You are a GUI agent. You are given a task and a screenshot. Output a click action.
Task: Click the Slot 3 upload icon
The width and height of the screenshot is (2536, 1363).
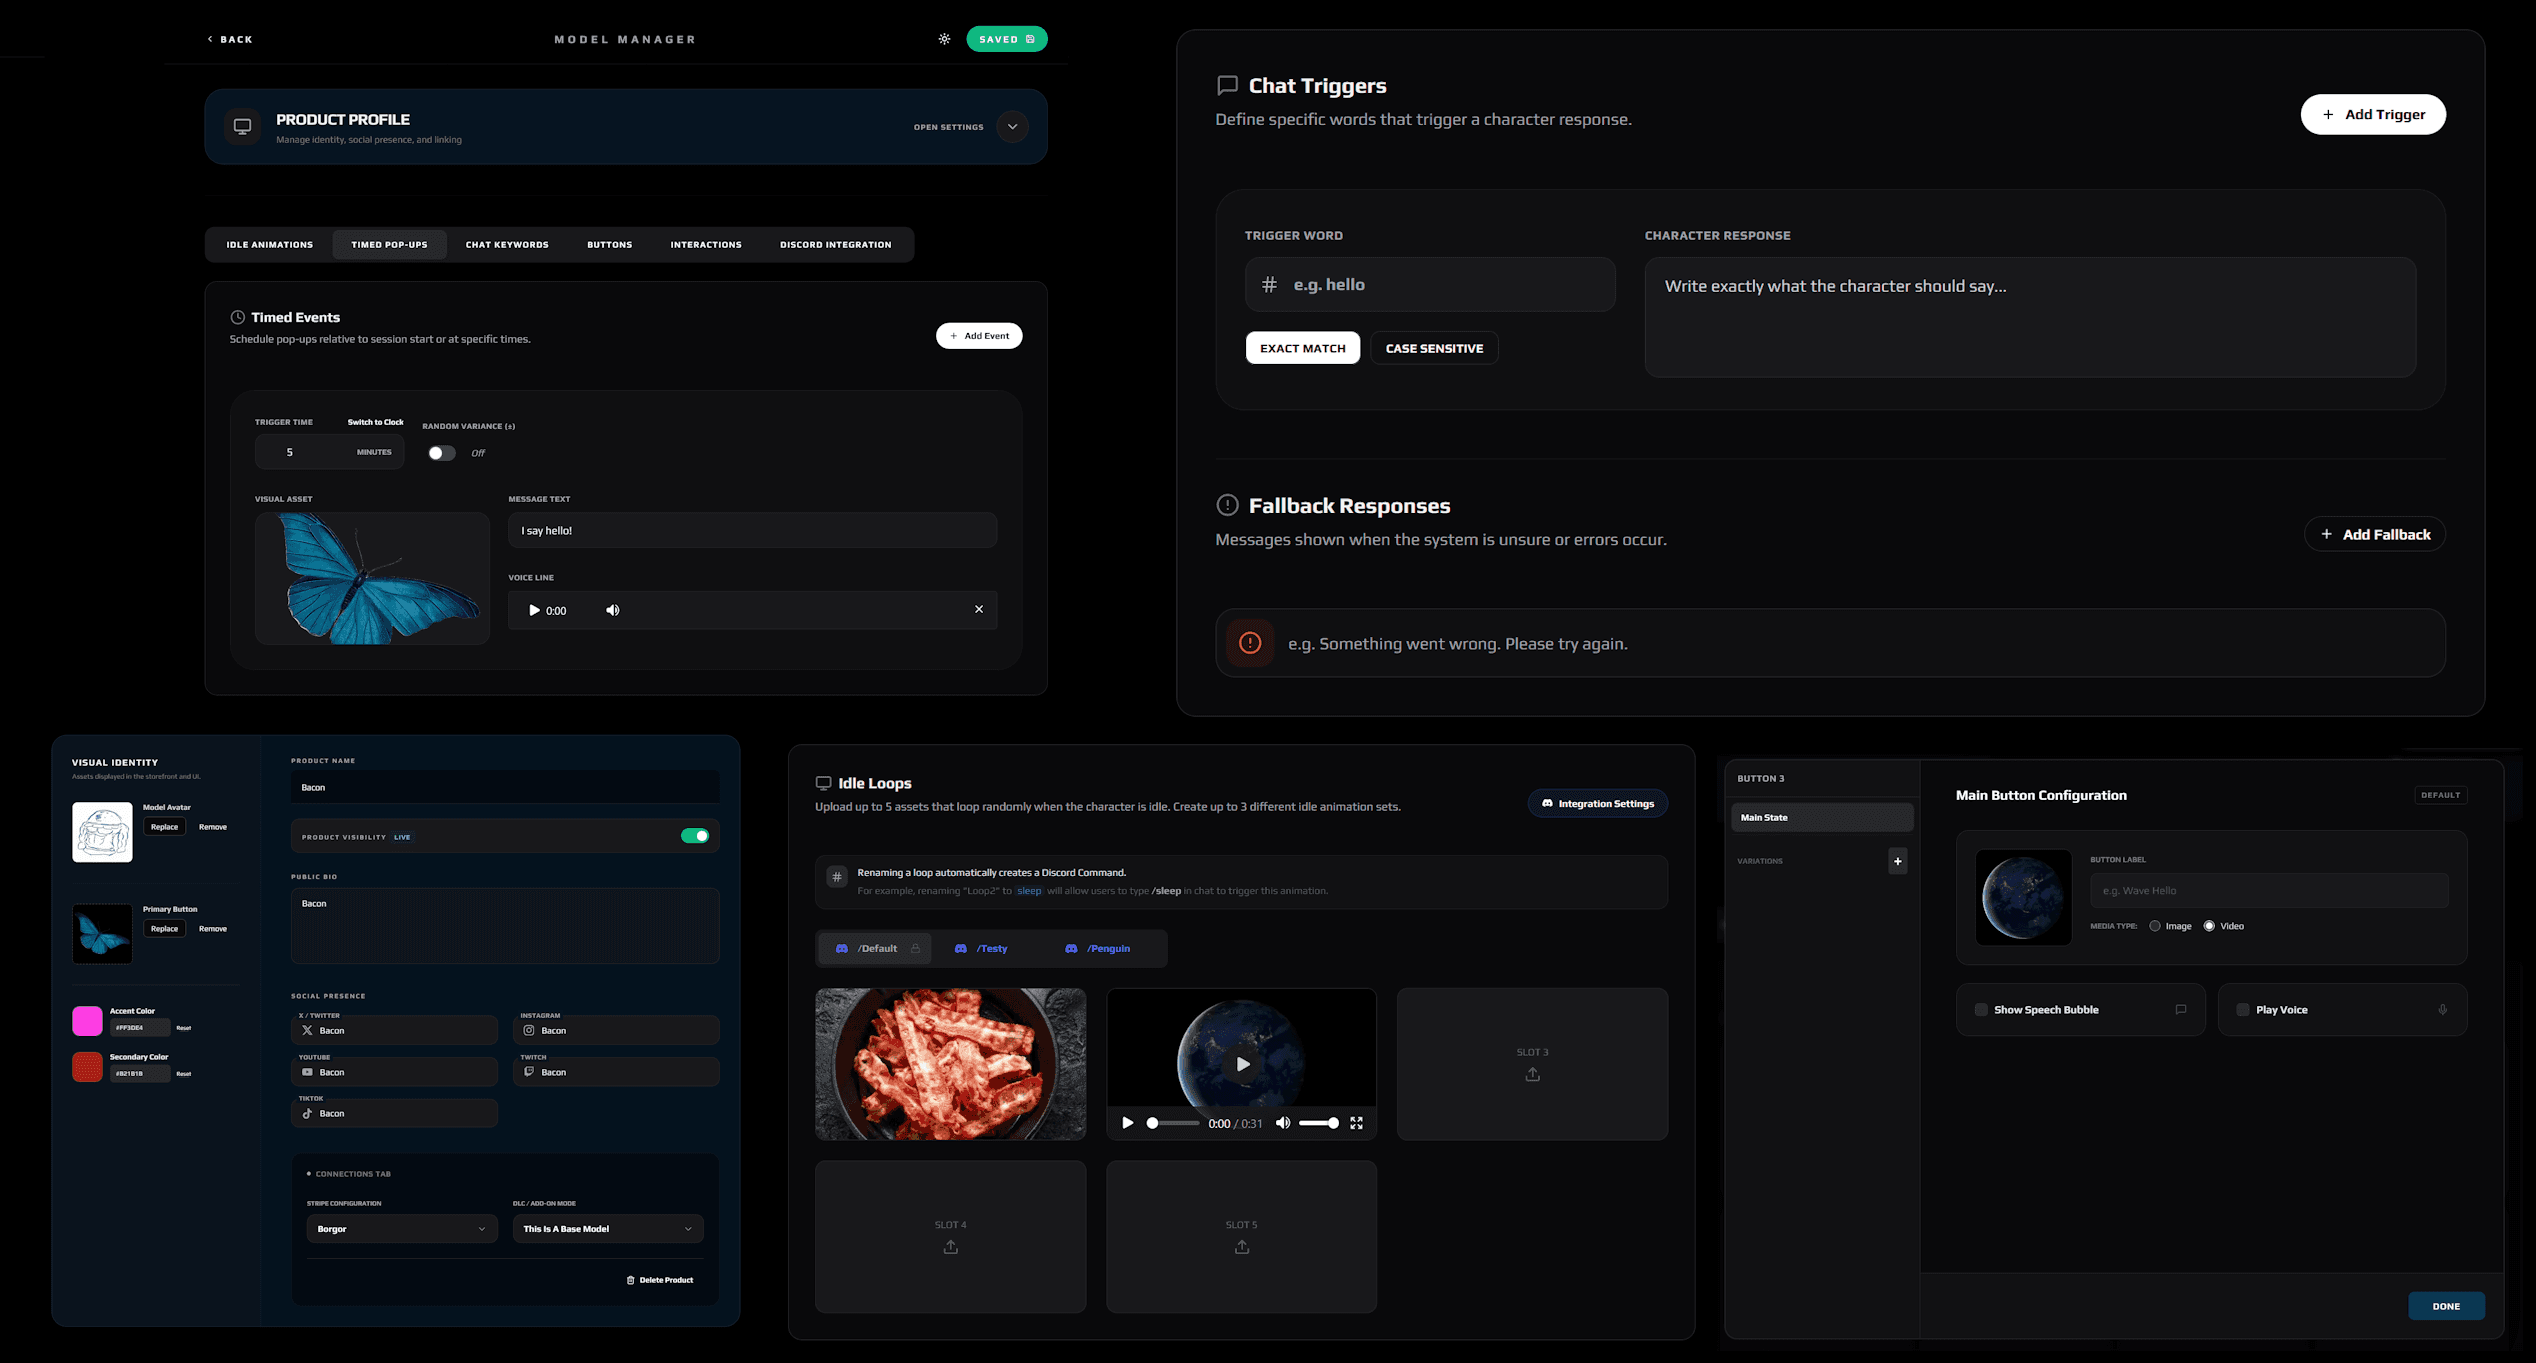tap(1532, 1074)
